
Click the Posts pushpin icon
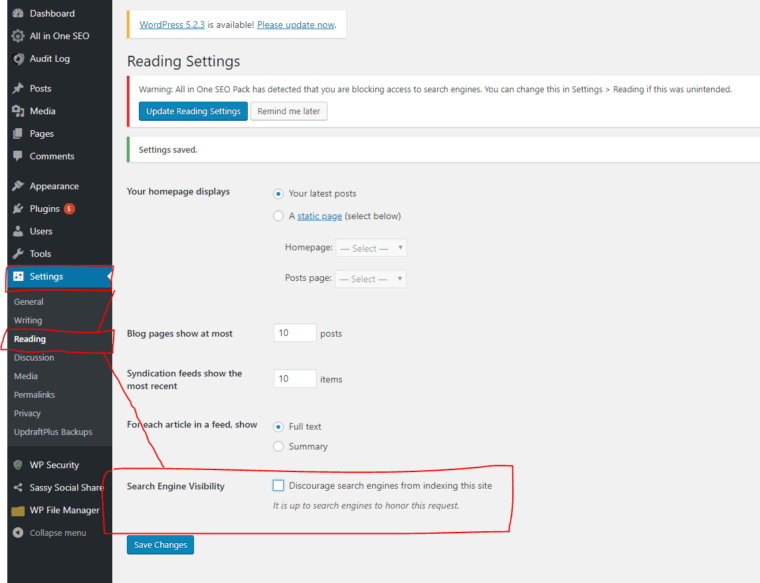click(x=18, y=89)
